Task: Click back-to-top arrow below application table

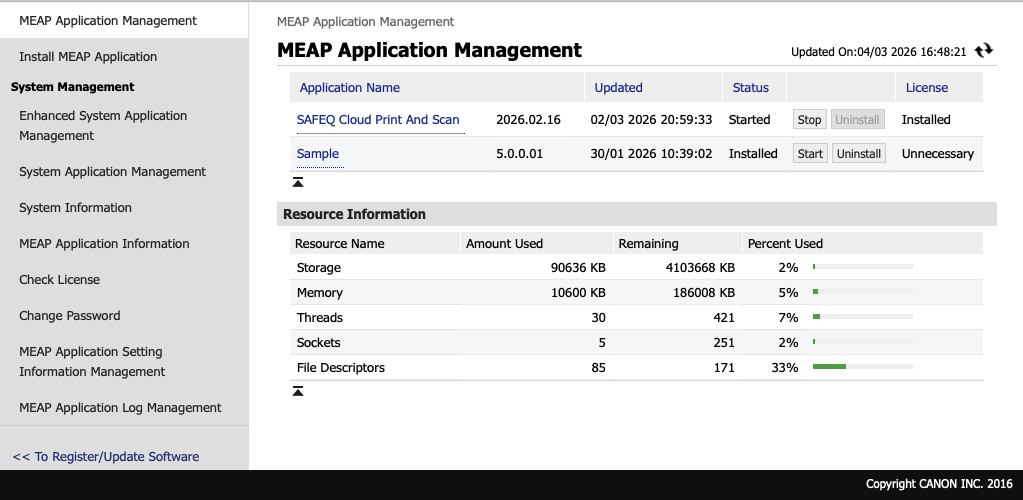Action: (298, 182)
